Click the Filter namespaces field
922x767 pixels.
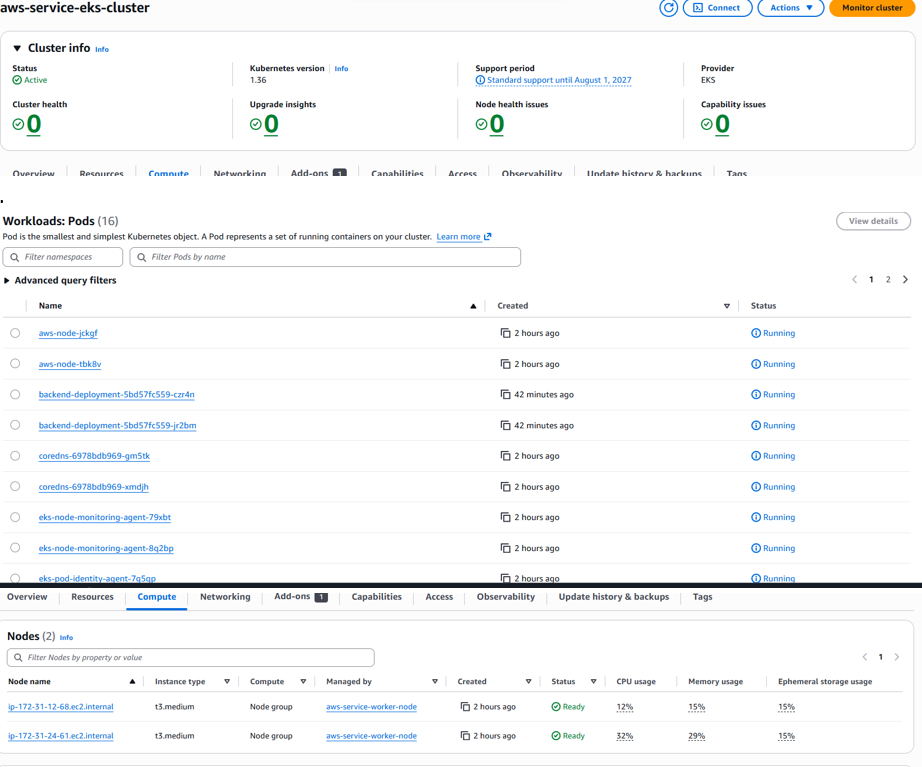pos(63,257)
